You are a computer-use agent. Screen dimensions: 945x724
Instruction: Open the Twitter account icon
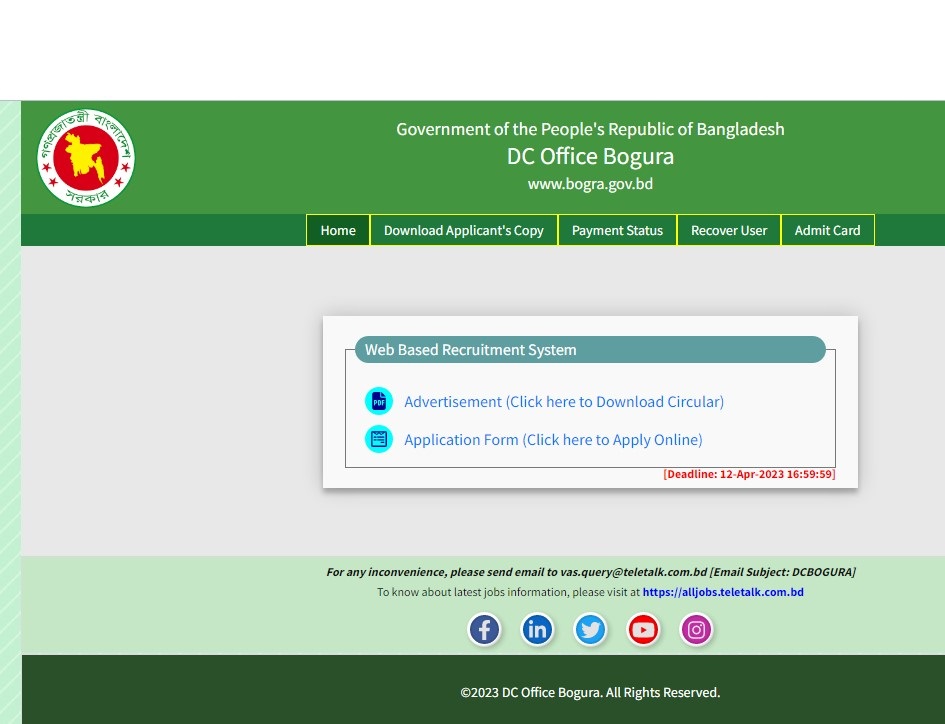tap(590, 629)
